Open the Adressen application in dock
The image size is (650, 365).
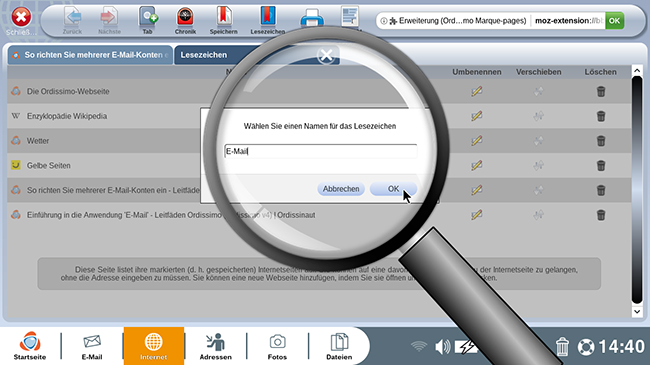pos(216,346)
